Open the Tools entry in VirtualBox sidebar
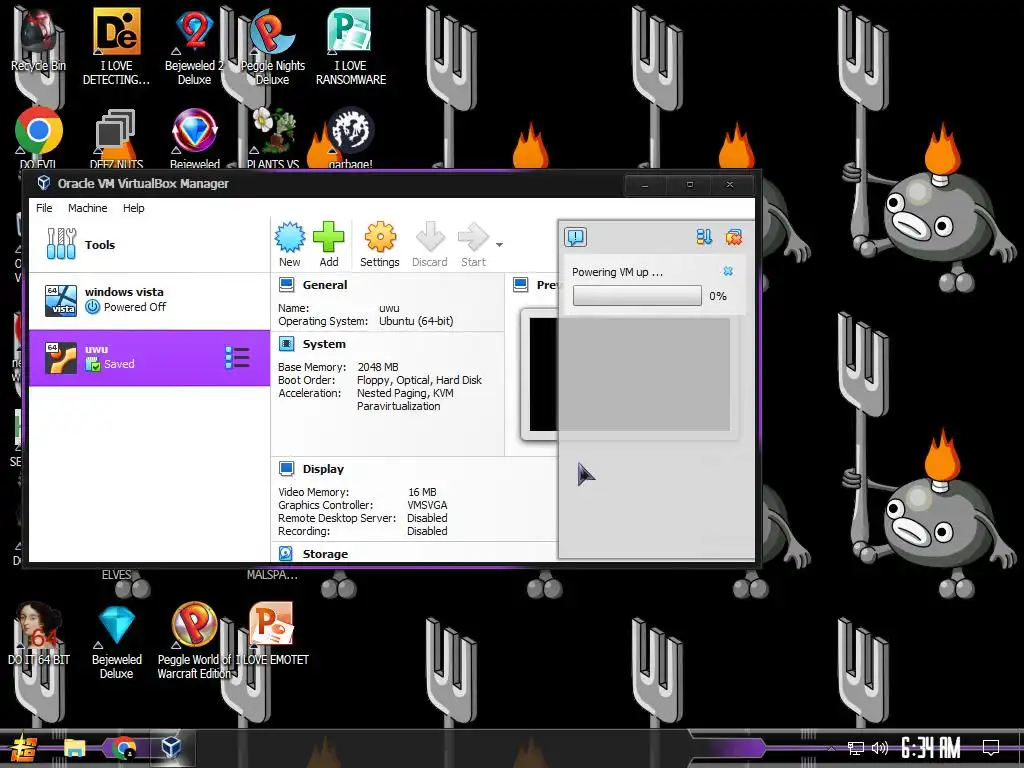This screenshot has height=768, width=1024. click(150, 245)
